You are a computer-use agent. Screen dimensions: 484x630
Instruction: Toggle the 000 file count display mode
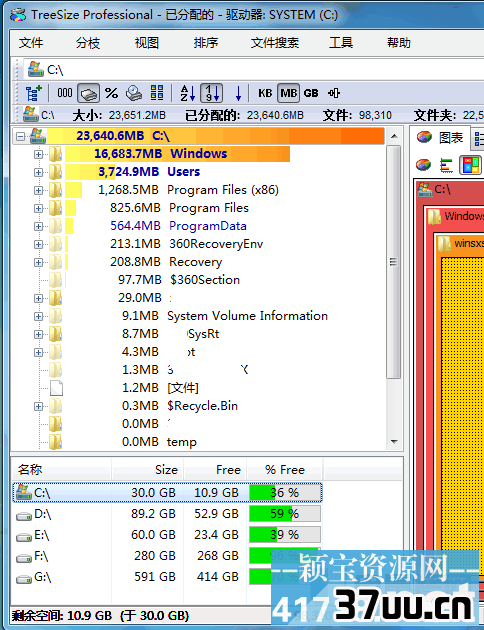(x=64, y=93)
